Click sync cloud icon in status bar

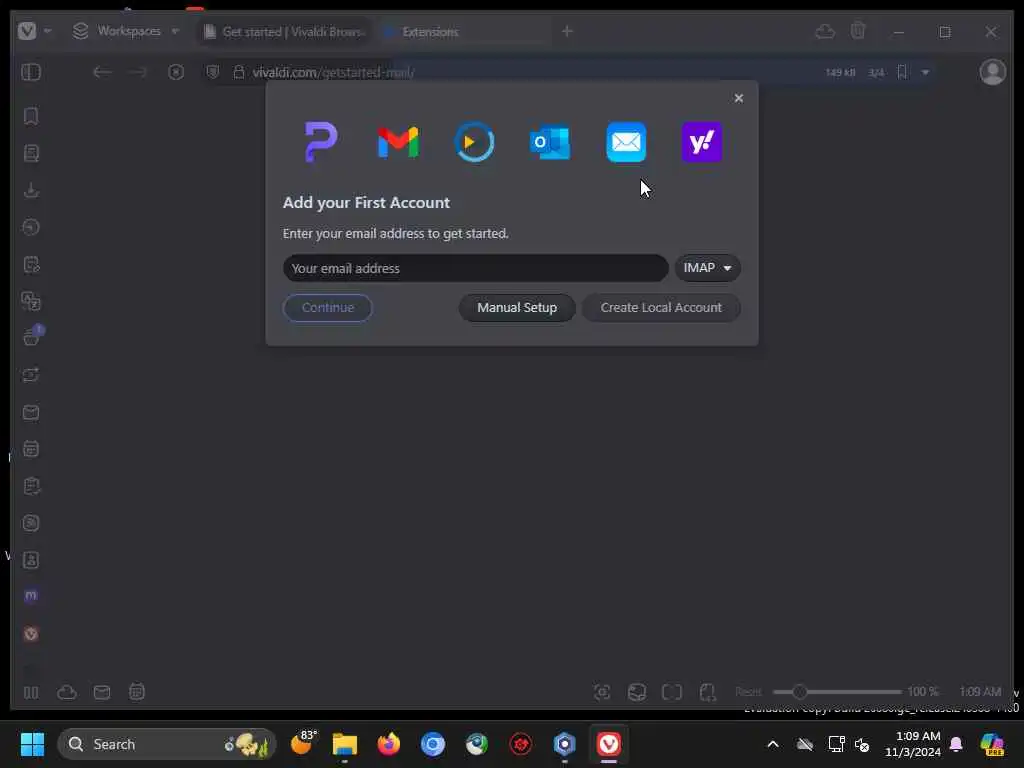click(x=67, y=692)
